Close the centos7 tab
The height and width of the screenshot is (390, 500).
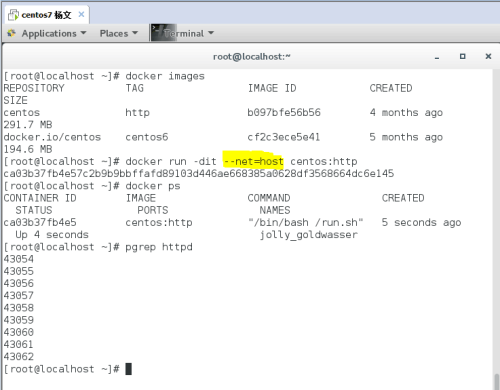point(81,15)
